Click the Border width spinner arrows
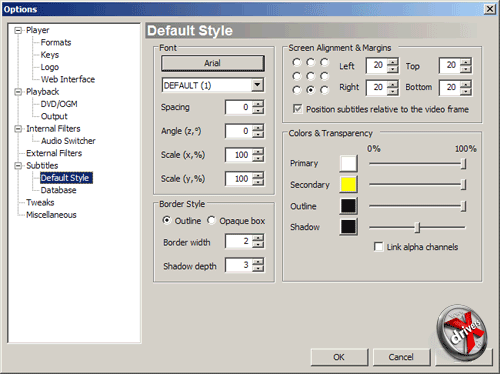Screen dimensions: 500x374 [258, 241]
